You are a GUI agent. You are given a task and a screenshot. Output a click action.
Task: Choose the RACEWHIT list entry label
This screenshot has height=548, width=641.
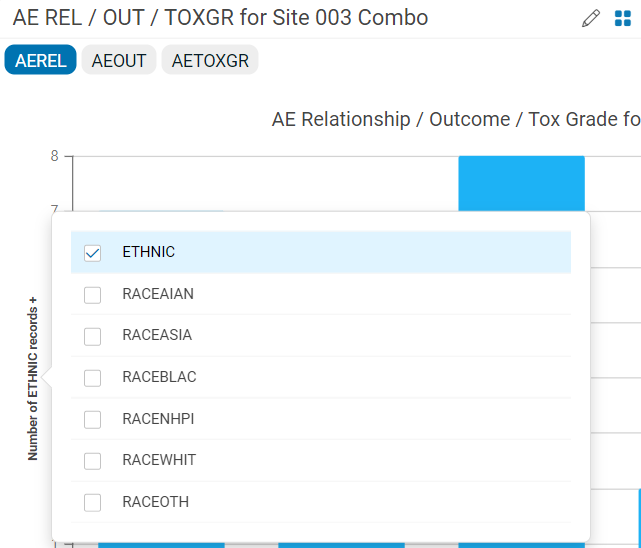coord(159,460)
